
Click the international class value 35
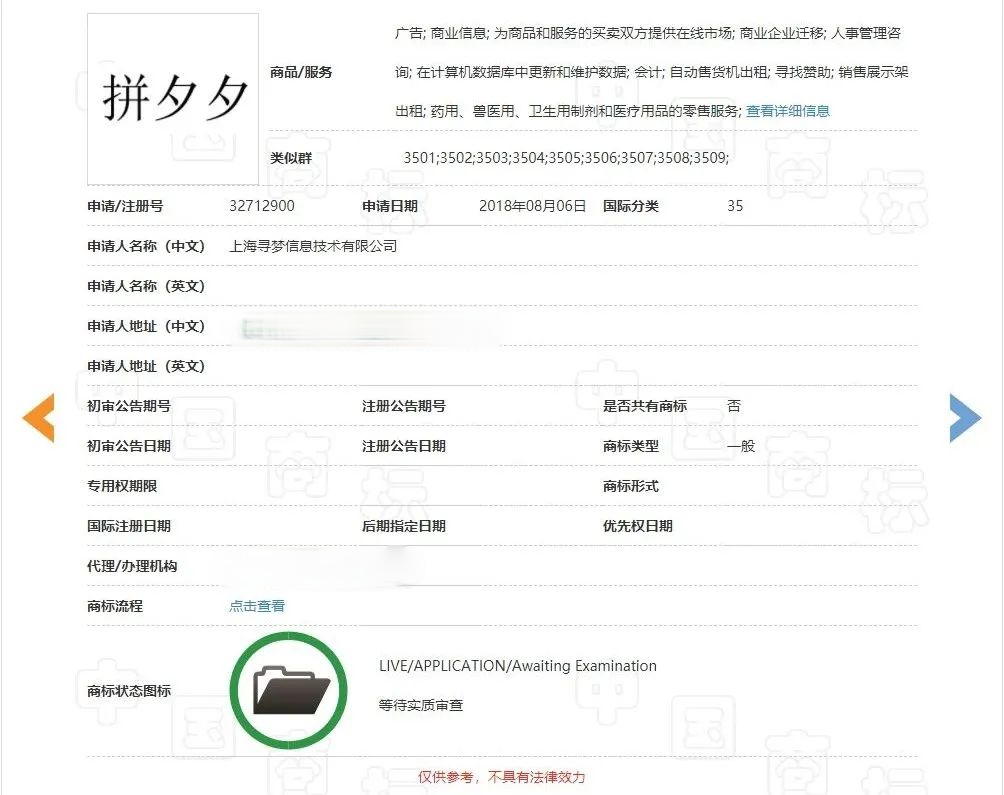click(735, 206)
